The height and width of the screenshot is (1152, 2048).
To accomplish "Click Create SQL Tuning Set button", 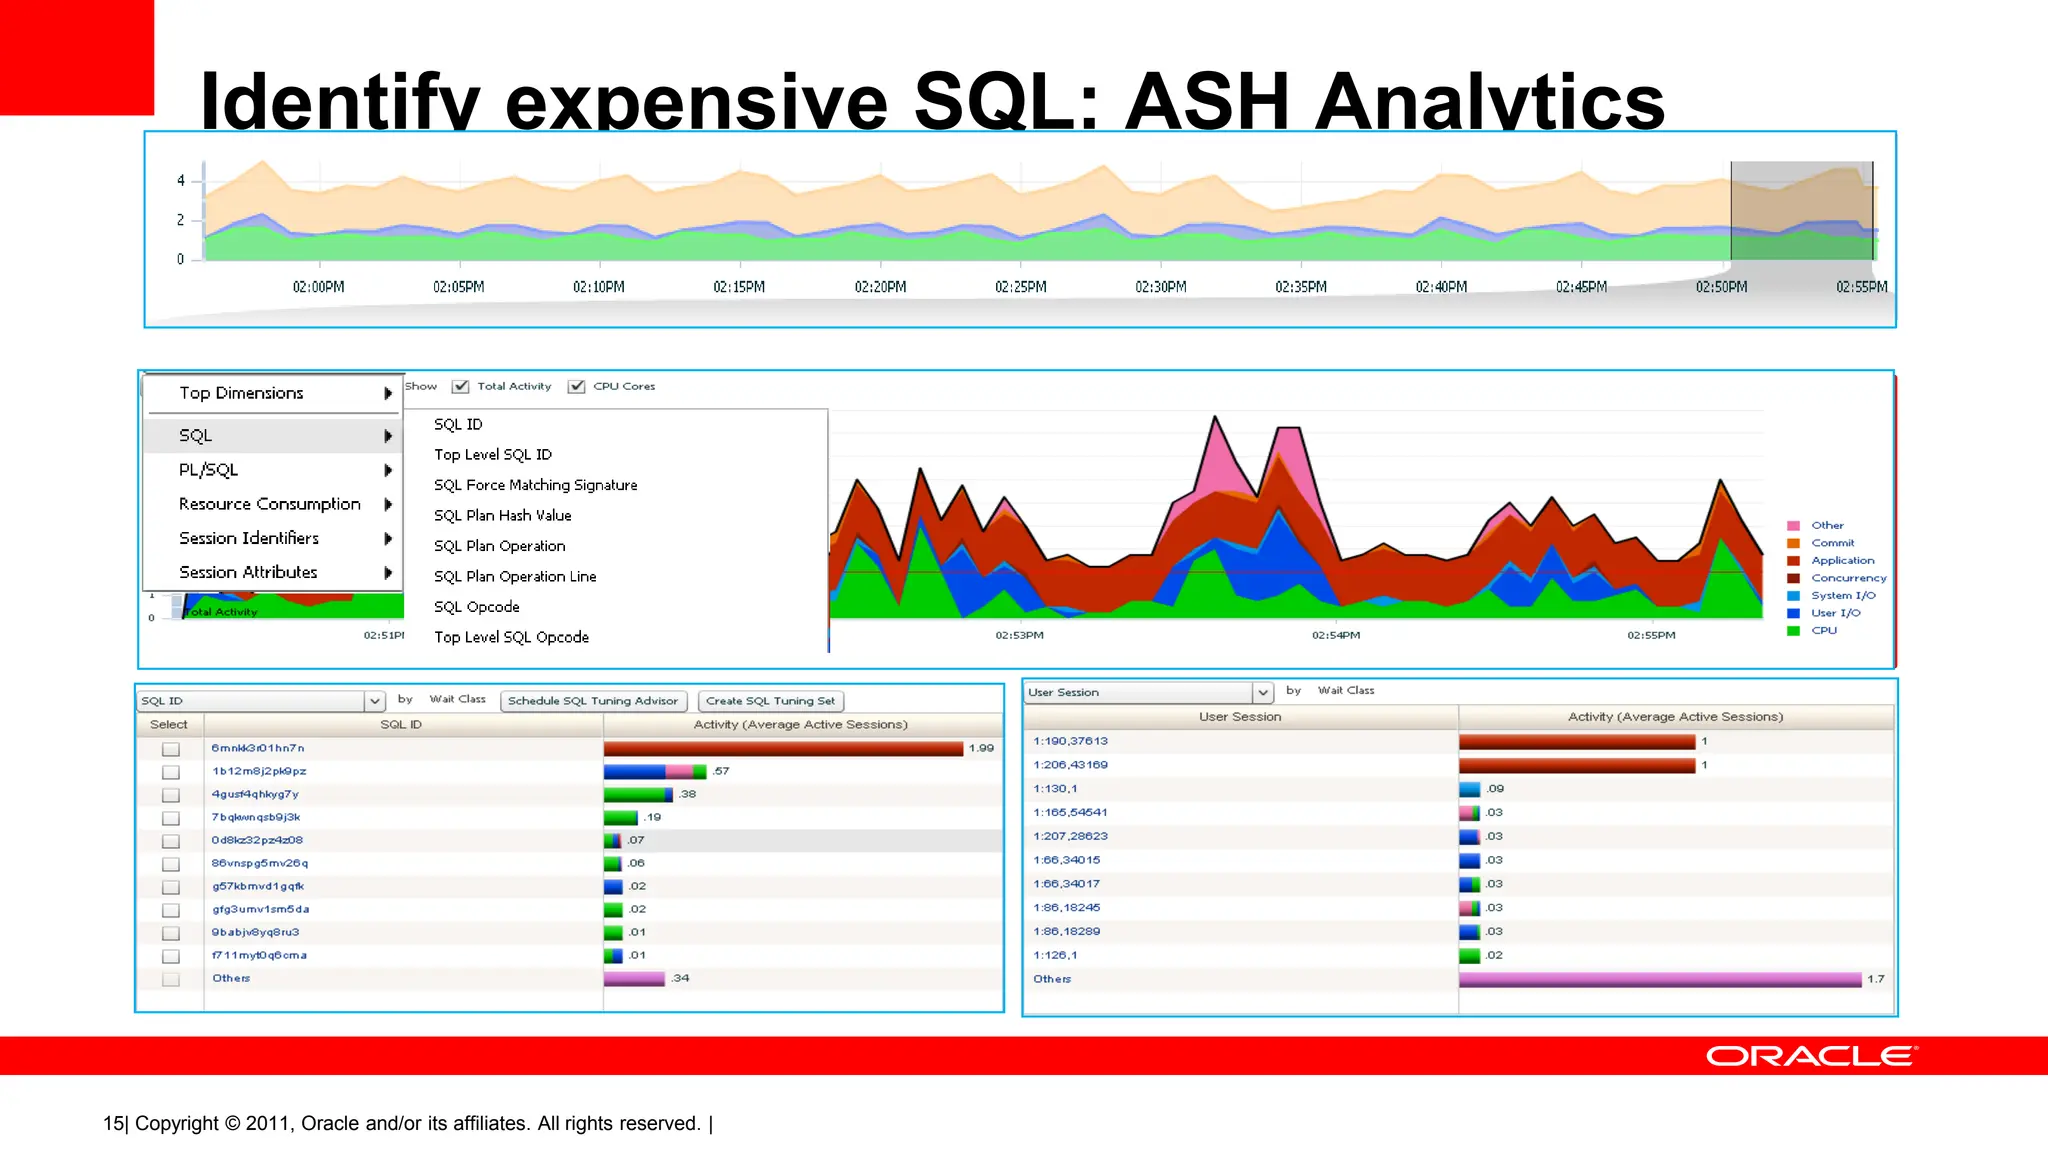I will (770, 701).
